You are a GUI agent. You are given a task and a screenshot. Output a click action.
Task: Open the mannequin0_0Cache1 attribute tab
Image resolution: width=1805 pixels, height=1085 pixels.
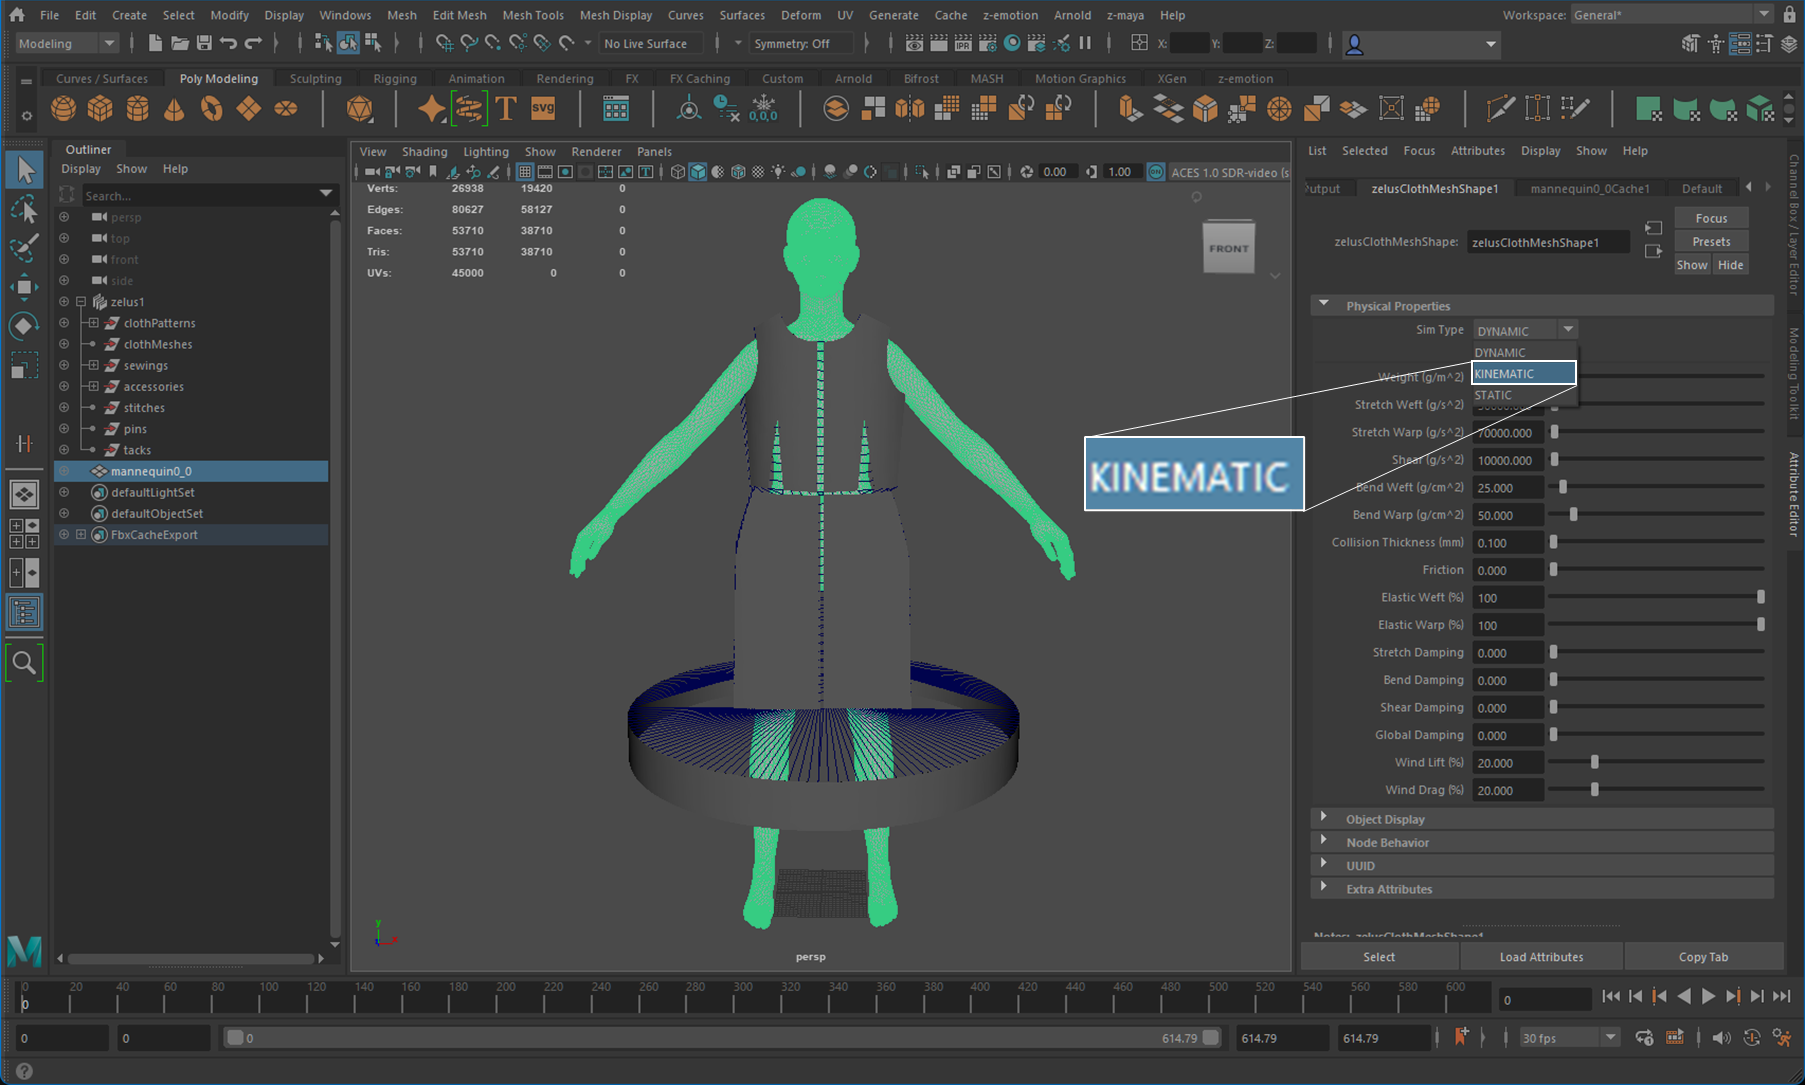tap(1590, 188)
